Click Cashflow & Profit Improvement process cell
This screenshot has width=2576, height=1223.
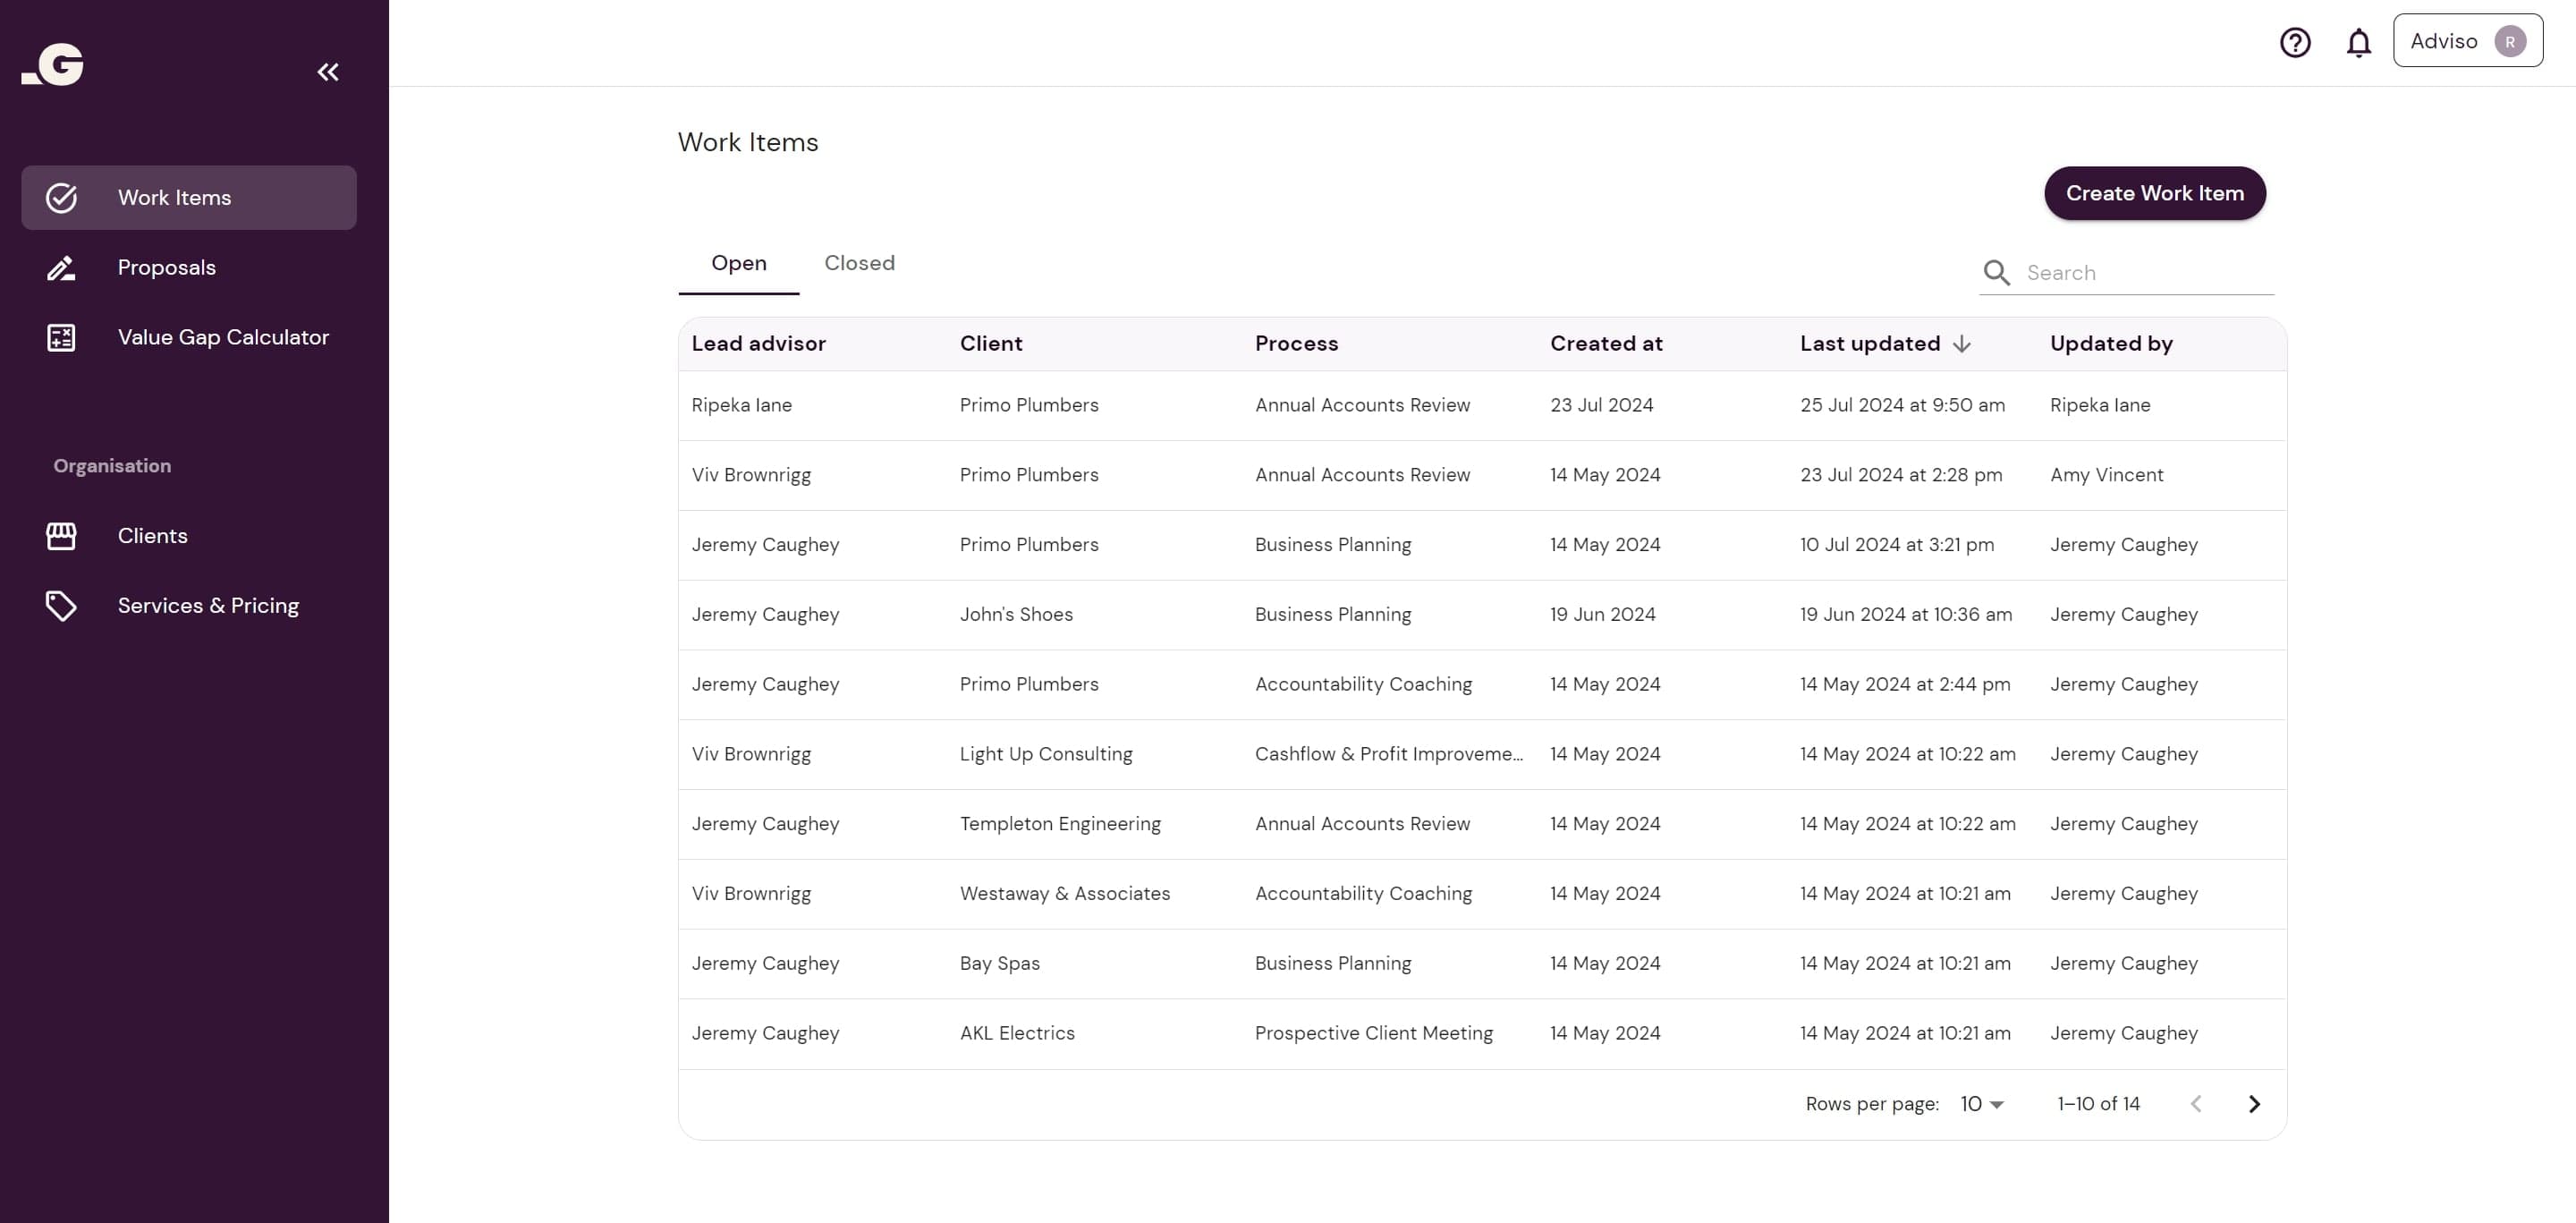pos(1389,754)
